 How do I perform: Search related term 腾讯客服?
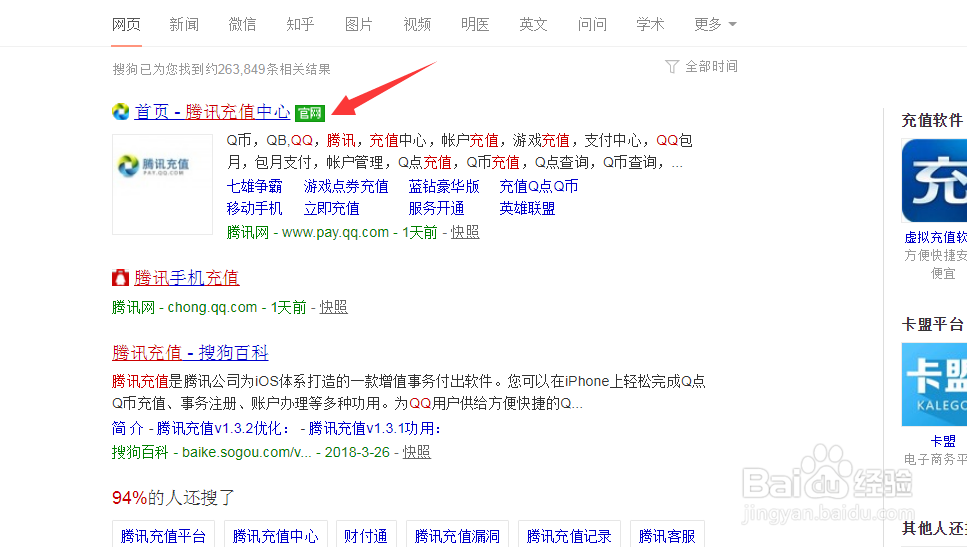[x=667, y=535]
